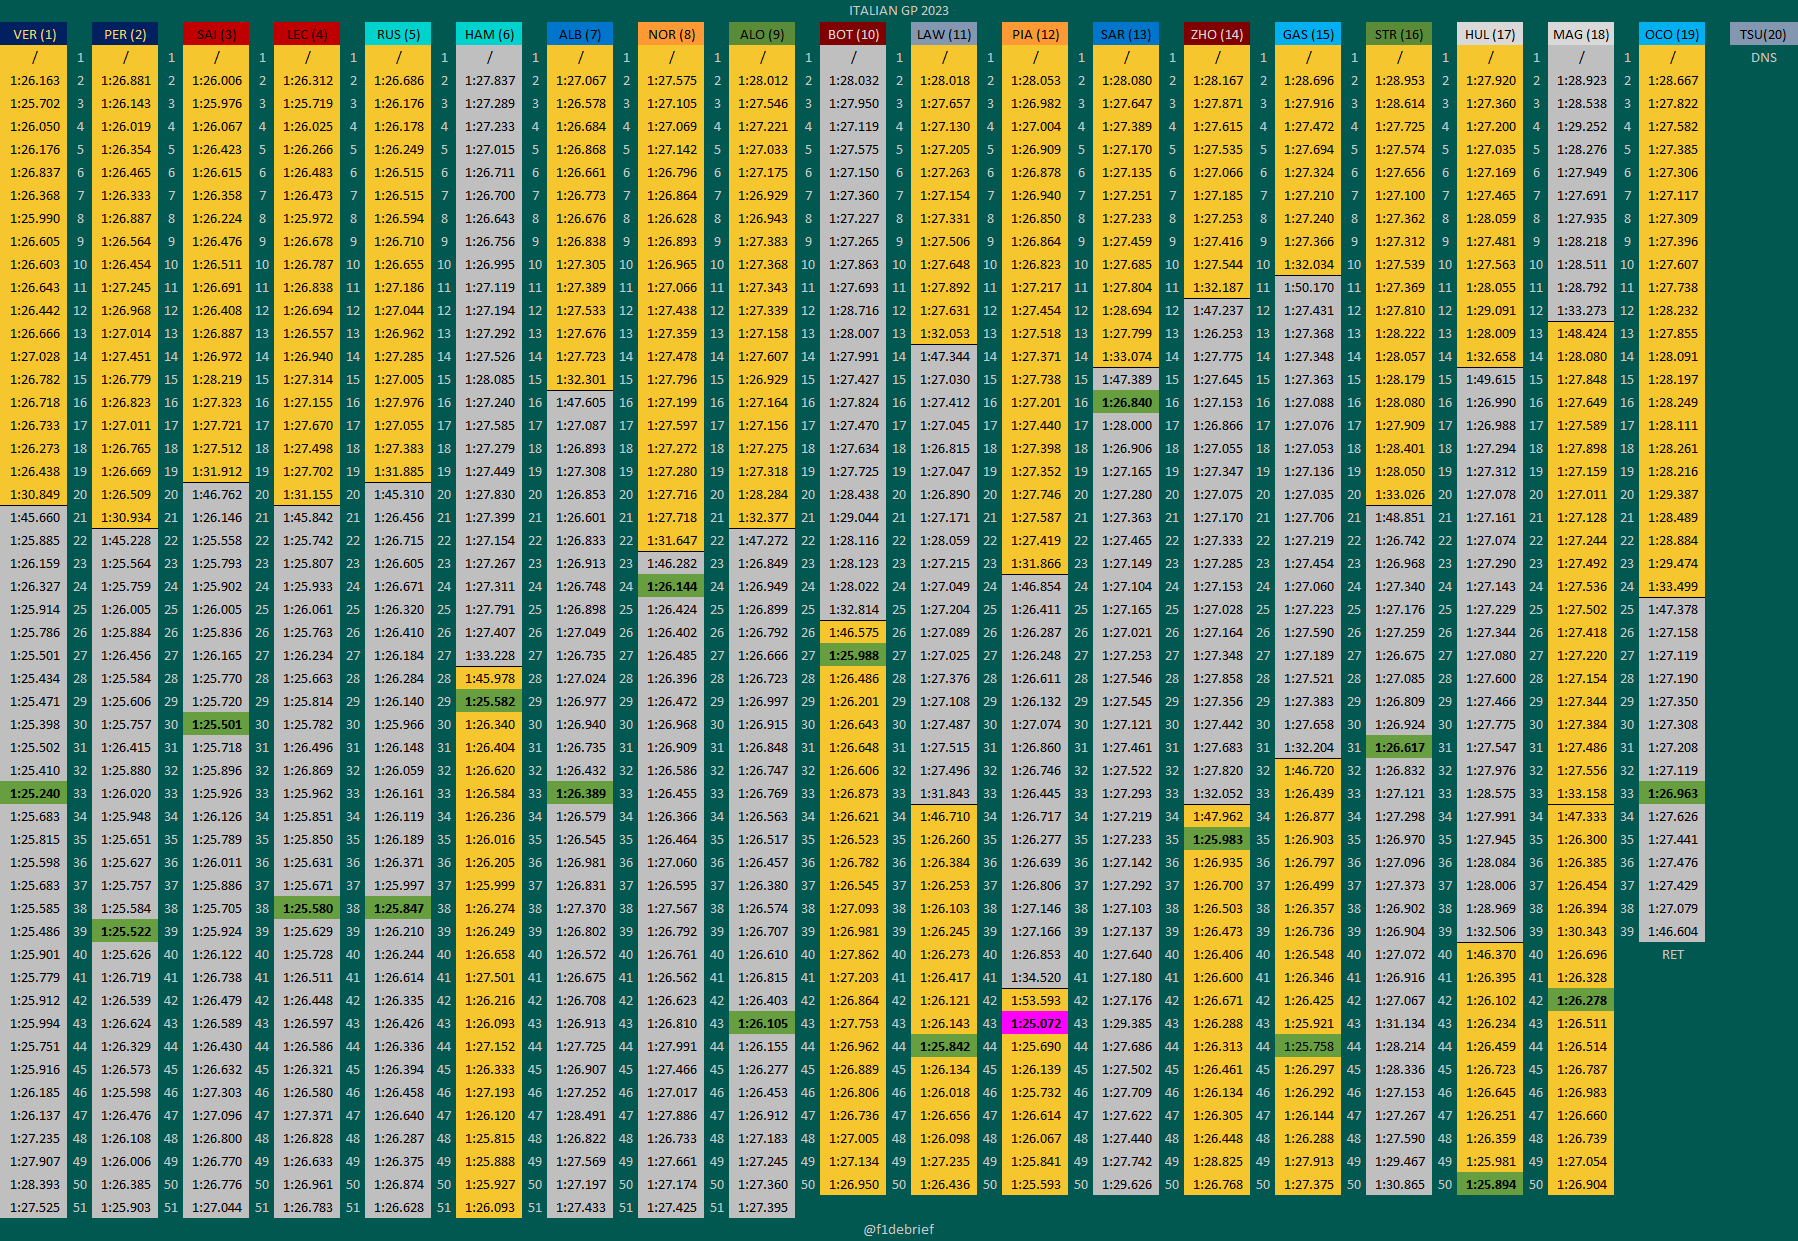Click Stroll's lap 21 time 1:48.851
The image size is (1798, 1241).
[1400, 517]
